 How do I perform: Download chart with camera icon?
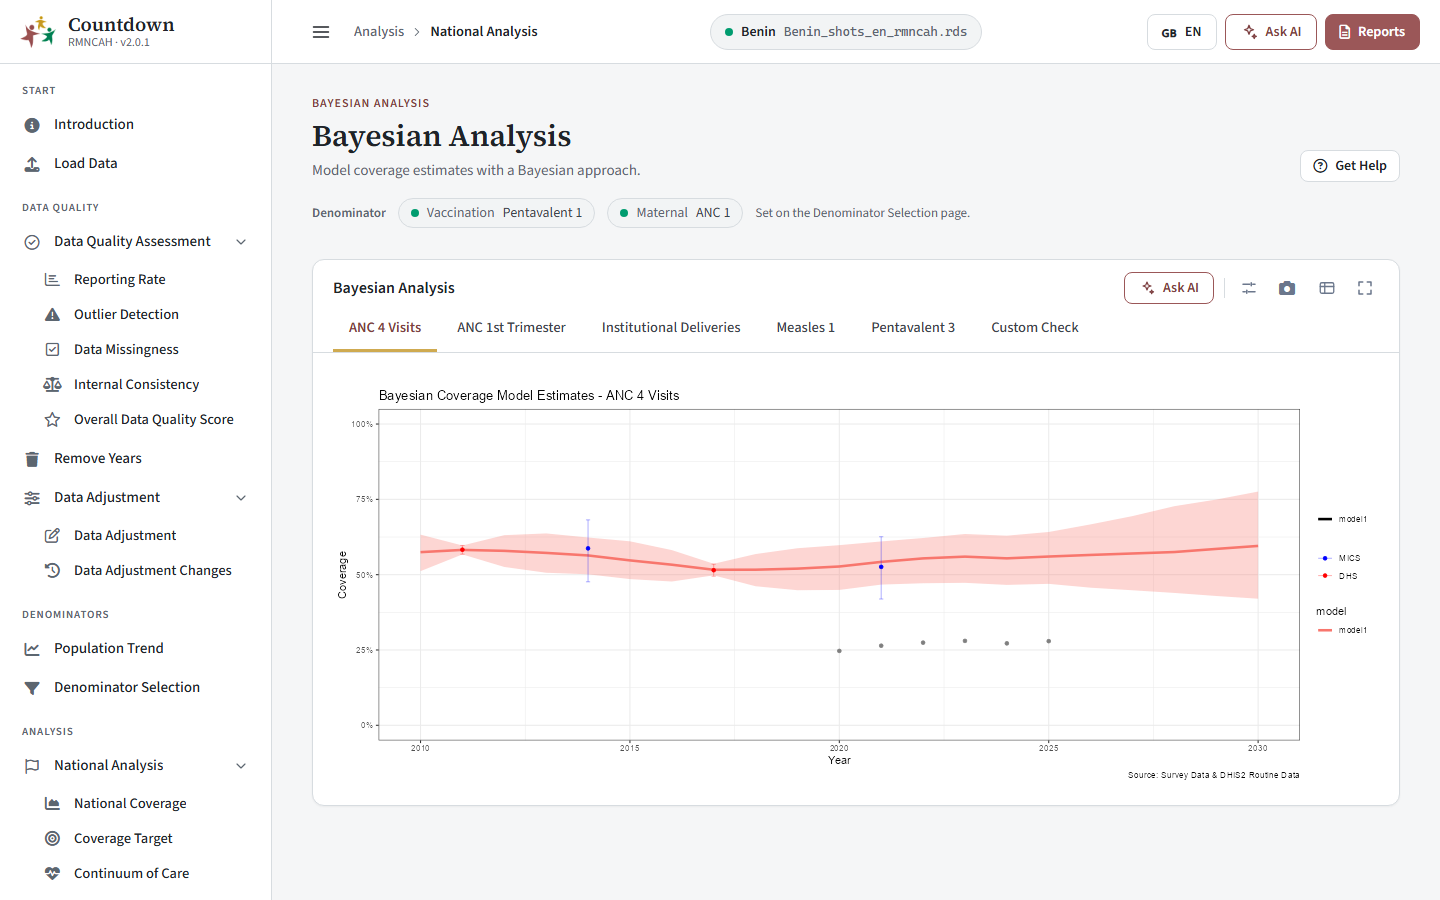coord(1287,288)
